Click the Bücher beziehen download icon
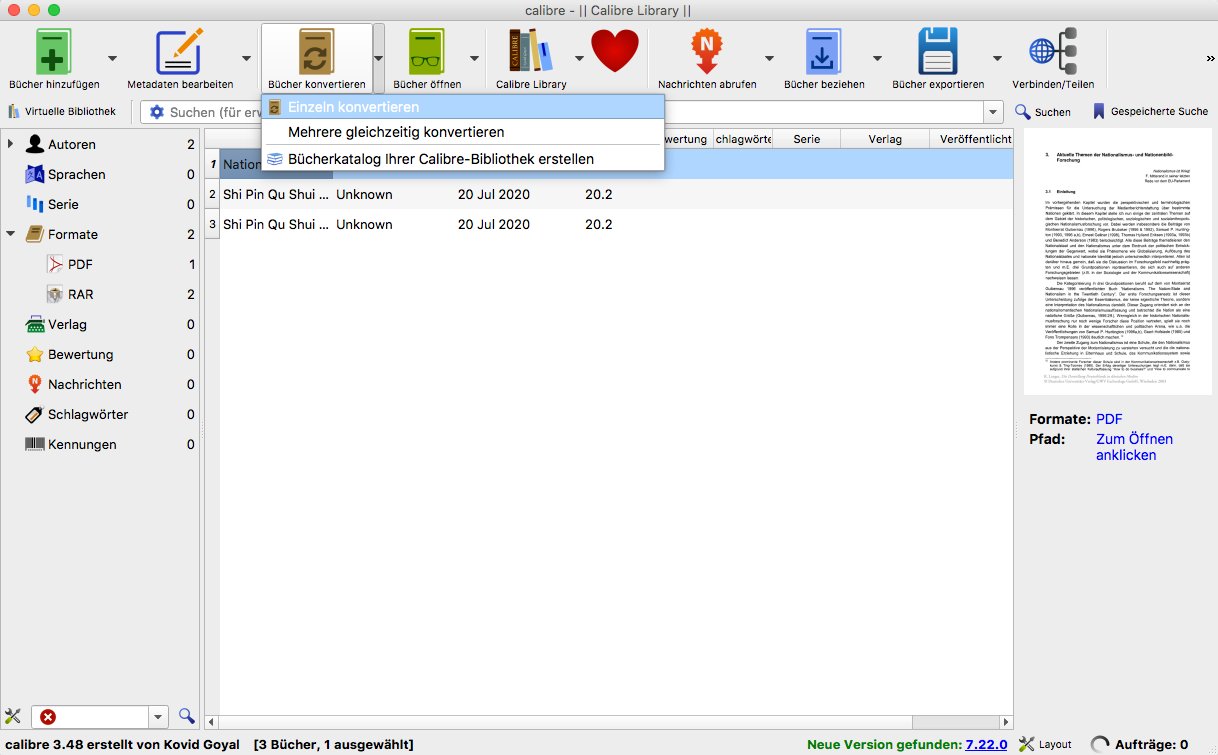This screenshot has height=755, width=1218. [824, 50]
